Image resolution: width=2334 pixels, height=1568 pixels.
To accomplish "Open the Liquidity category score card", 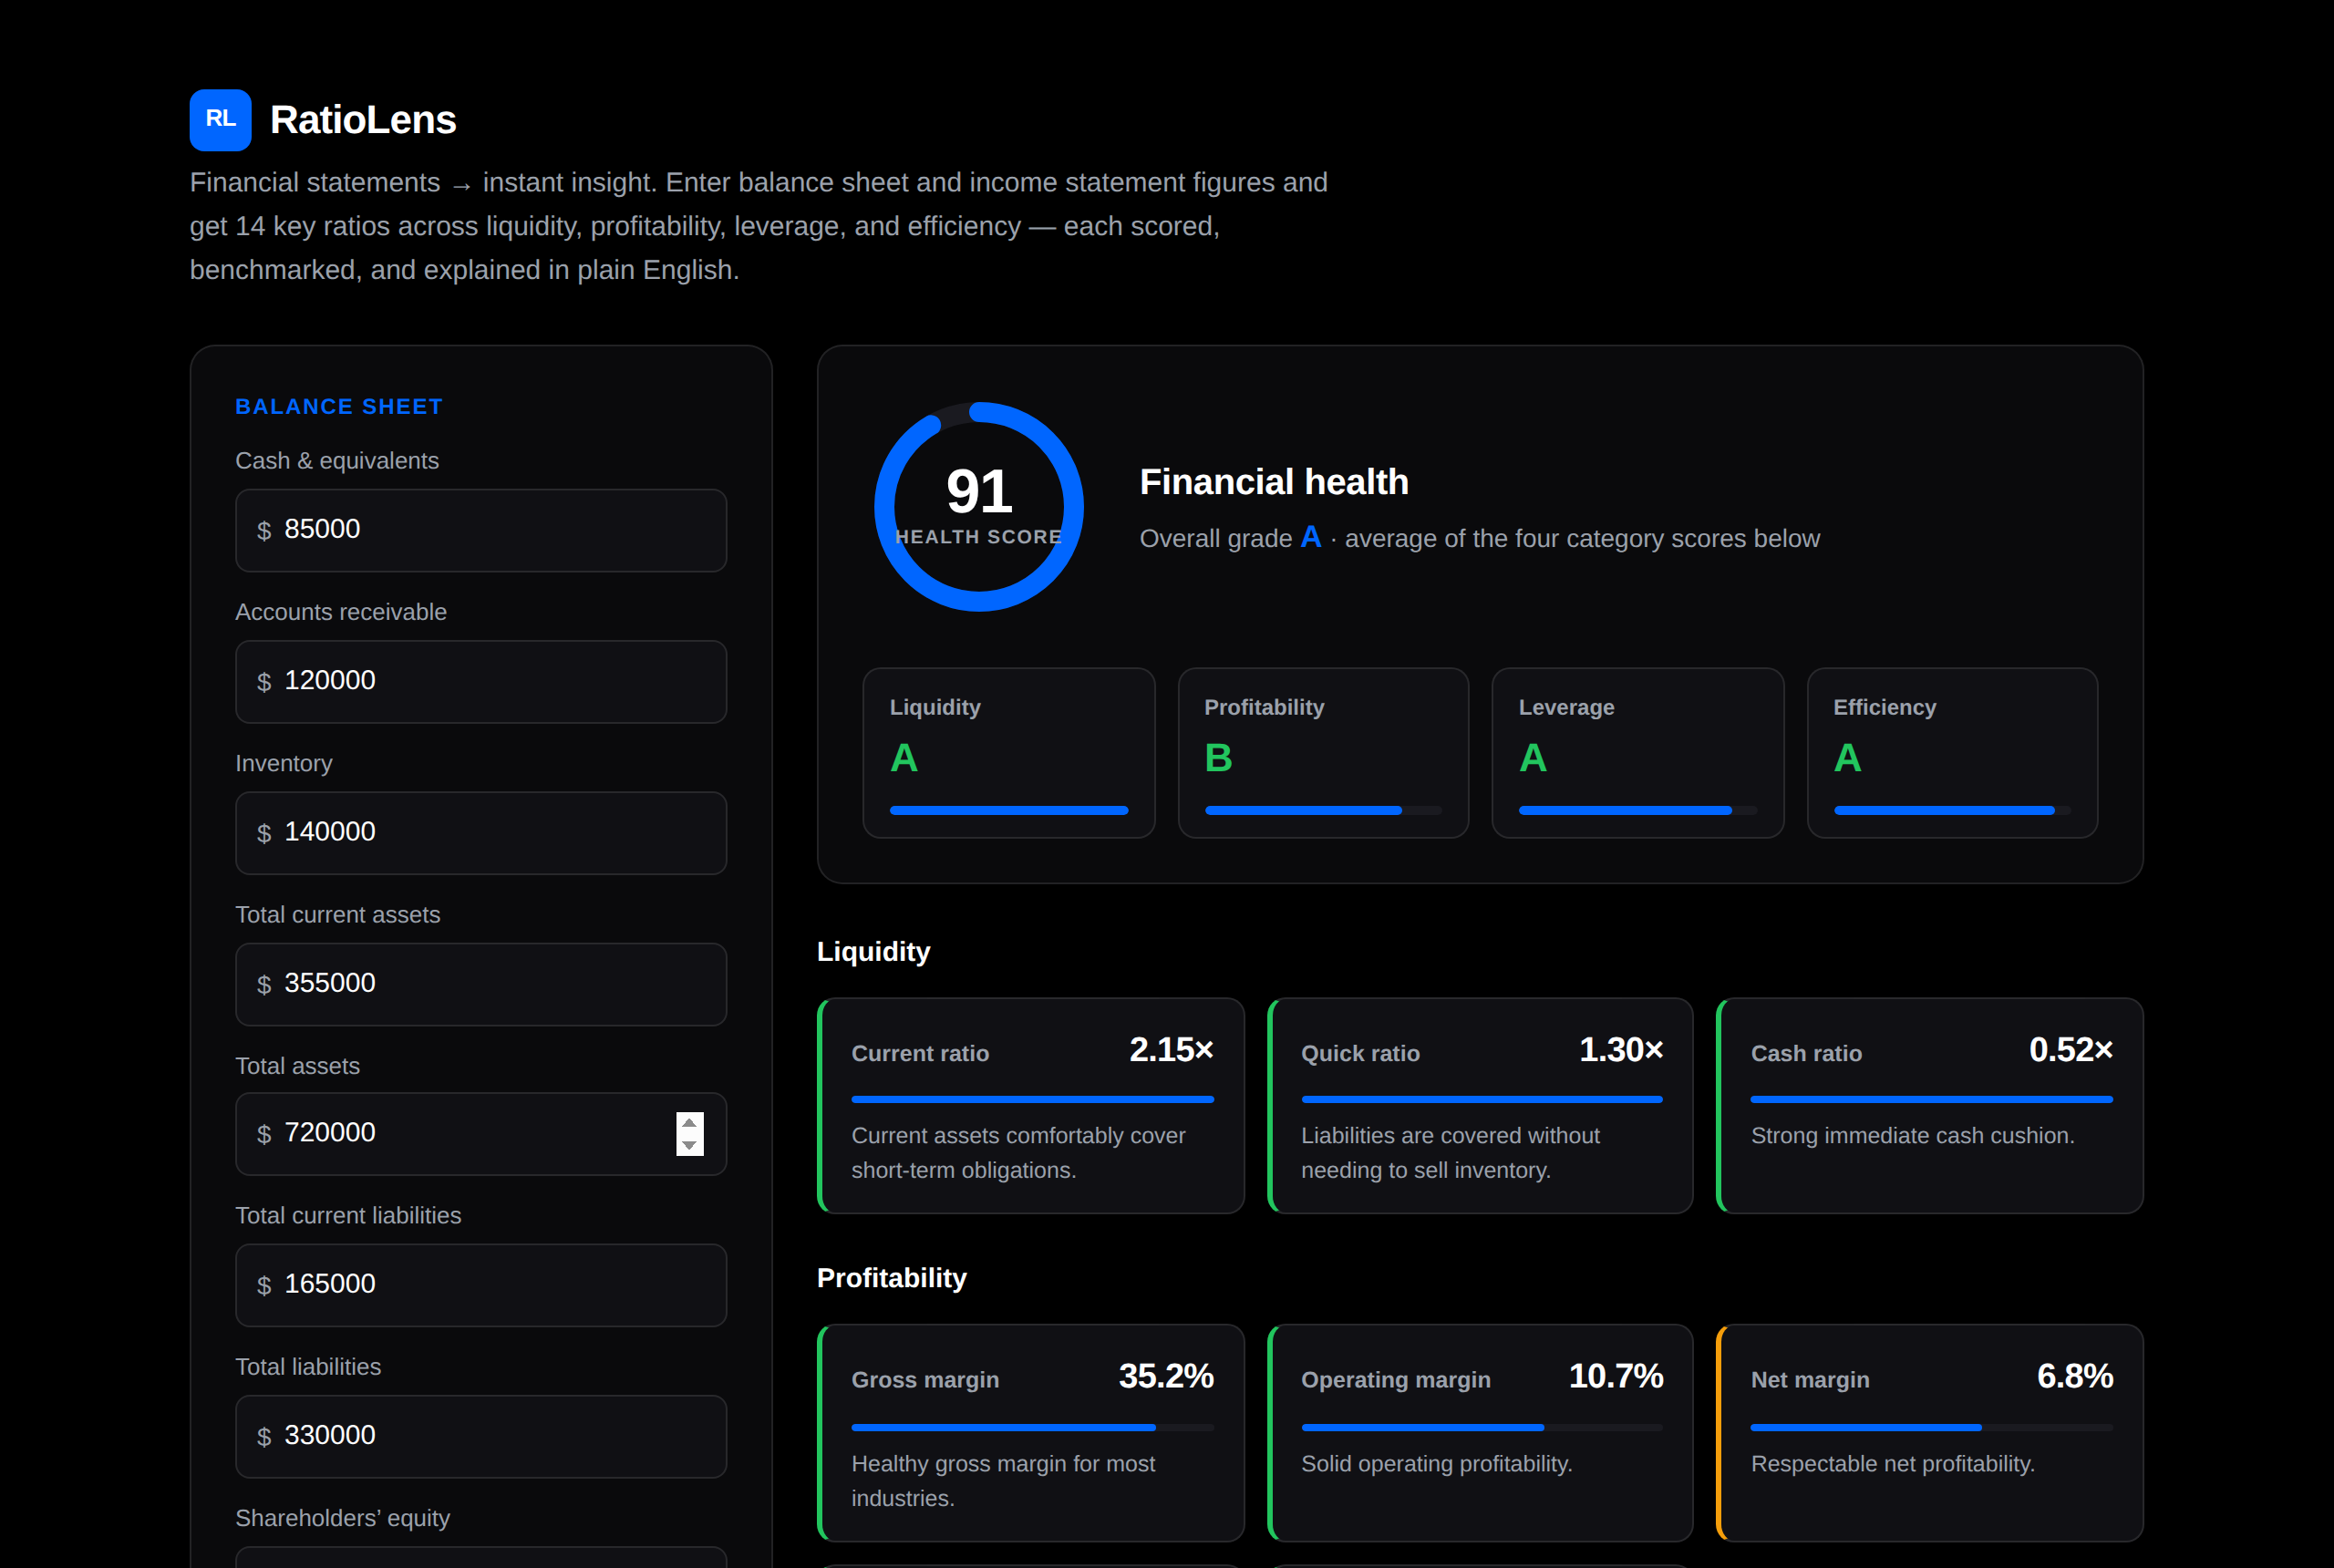I will (x=1009, y=753).
